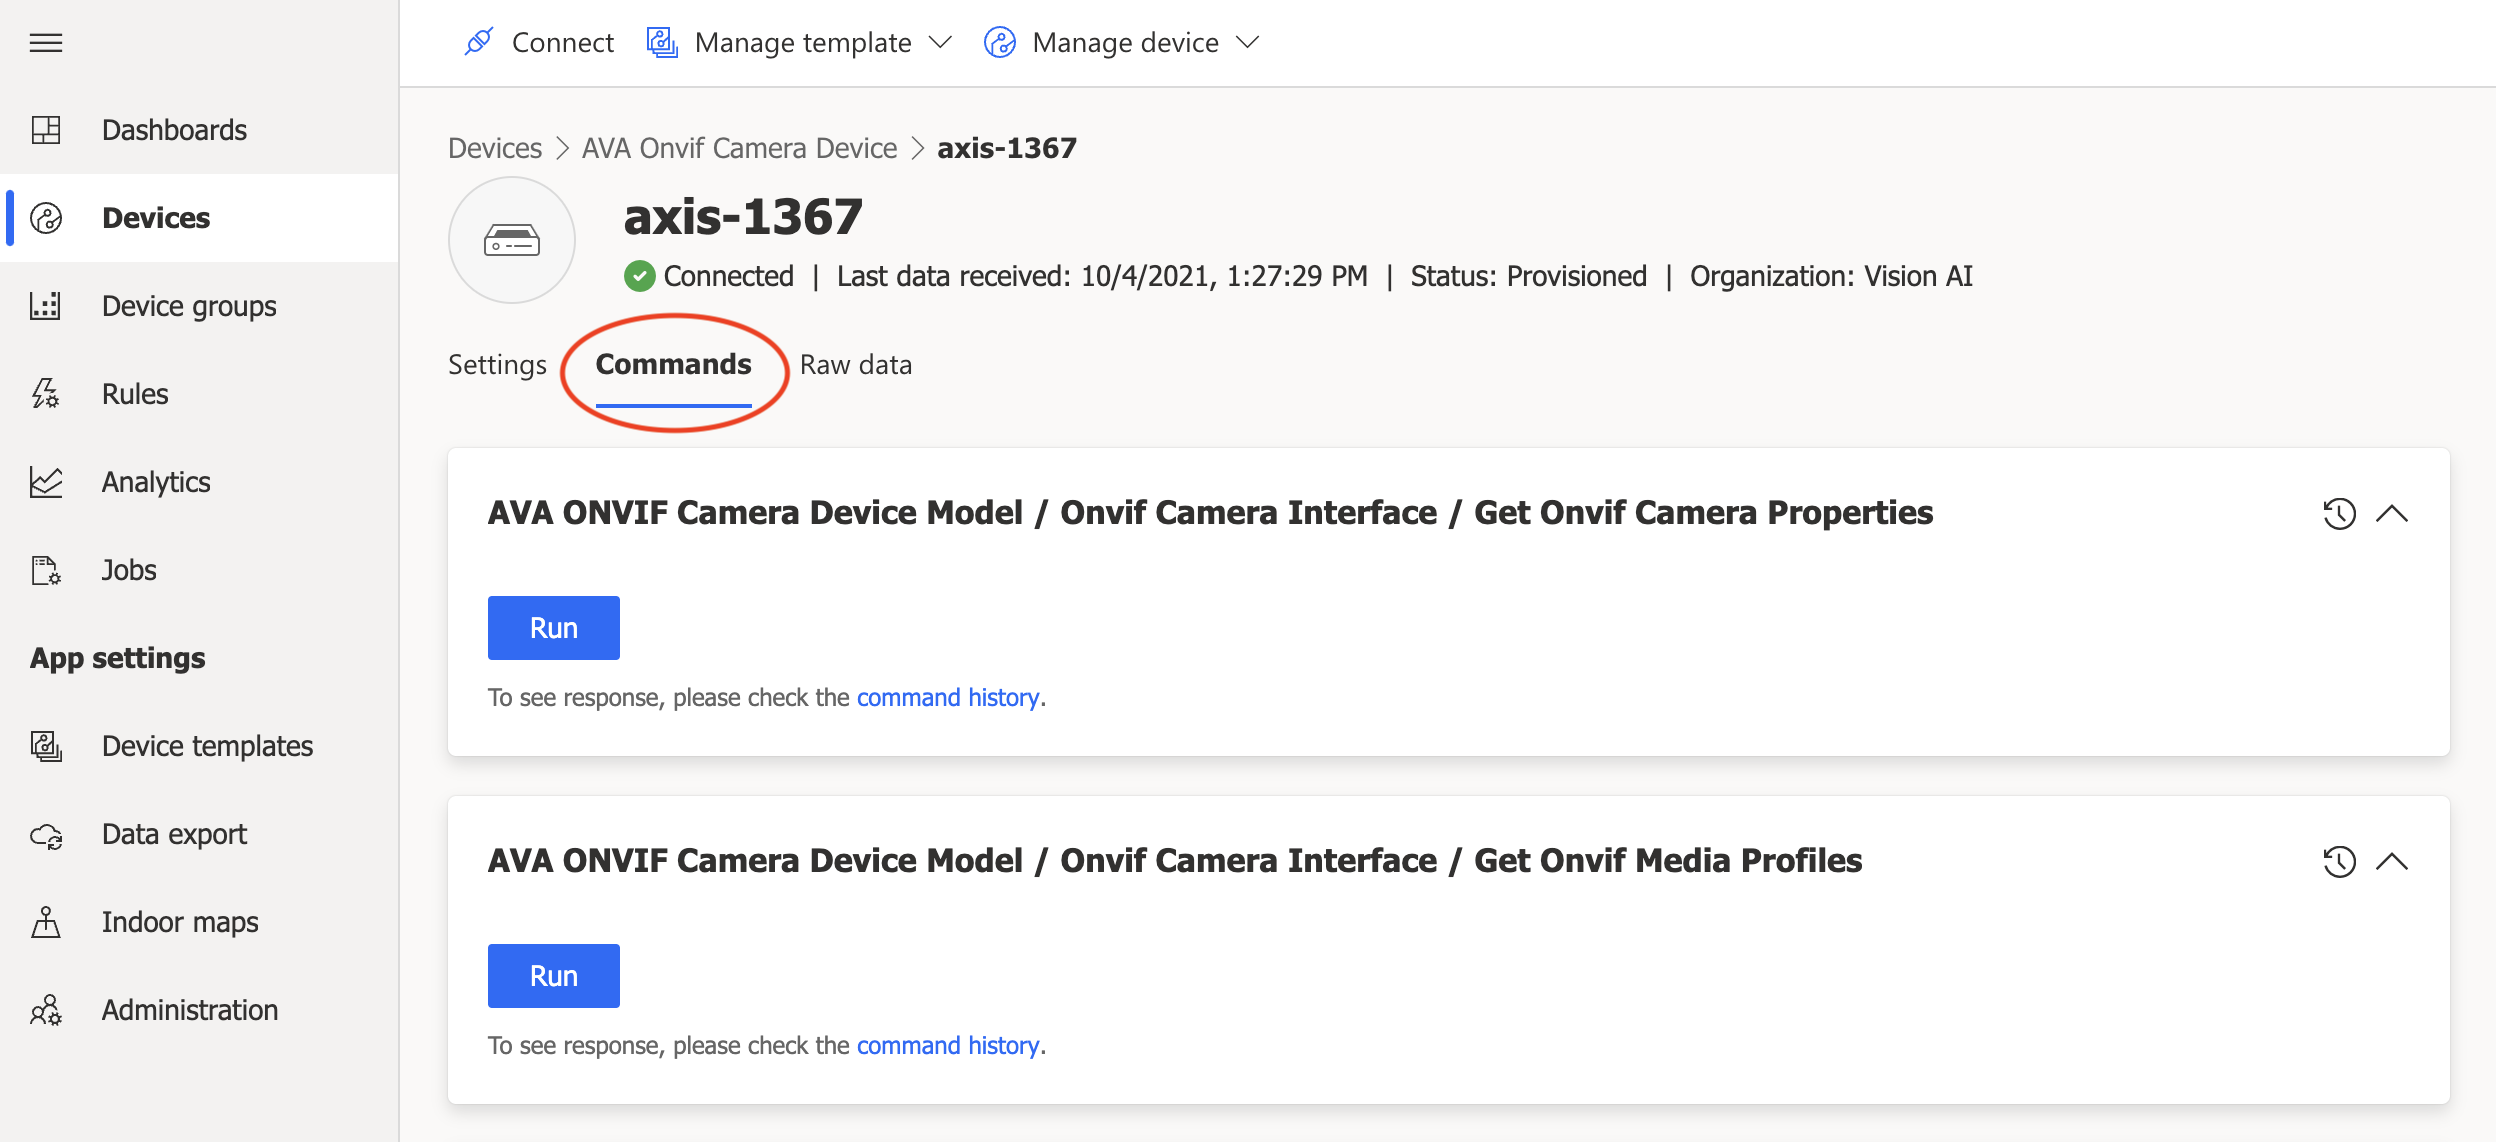Click the Dashboards sidebar icon
The height and width of the screenshot is (1142, 2496).
click(46, 129)
